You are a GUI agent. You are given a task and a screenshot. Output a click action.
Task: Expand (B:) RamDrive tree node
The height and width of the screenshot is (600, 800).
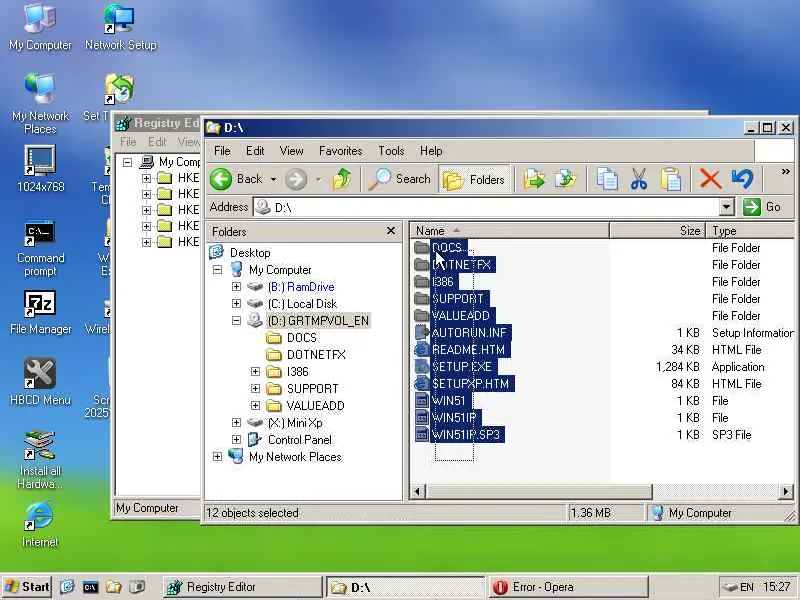tap(236, 287)
